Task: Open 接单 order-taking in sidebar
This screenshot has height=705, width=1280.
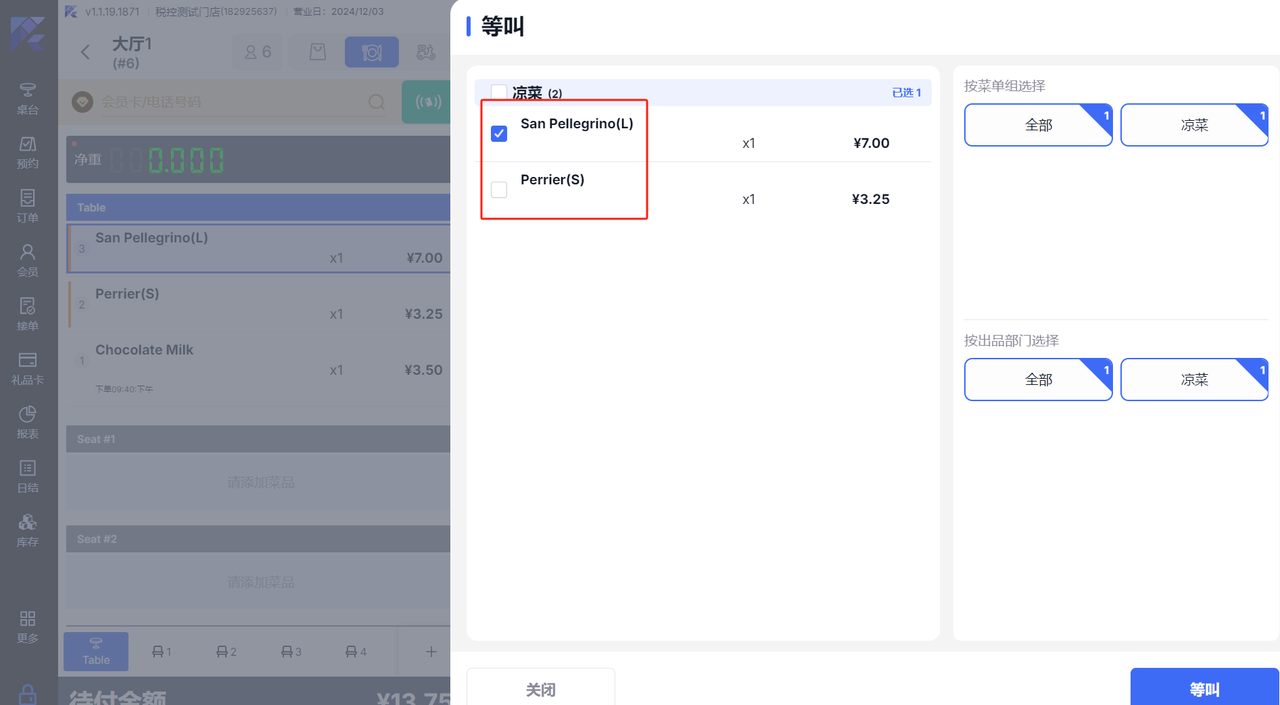Action: click(x=28, y=314)
